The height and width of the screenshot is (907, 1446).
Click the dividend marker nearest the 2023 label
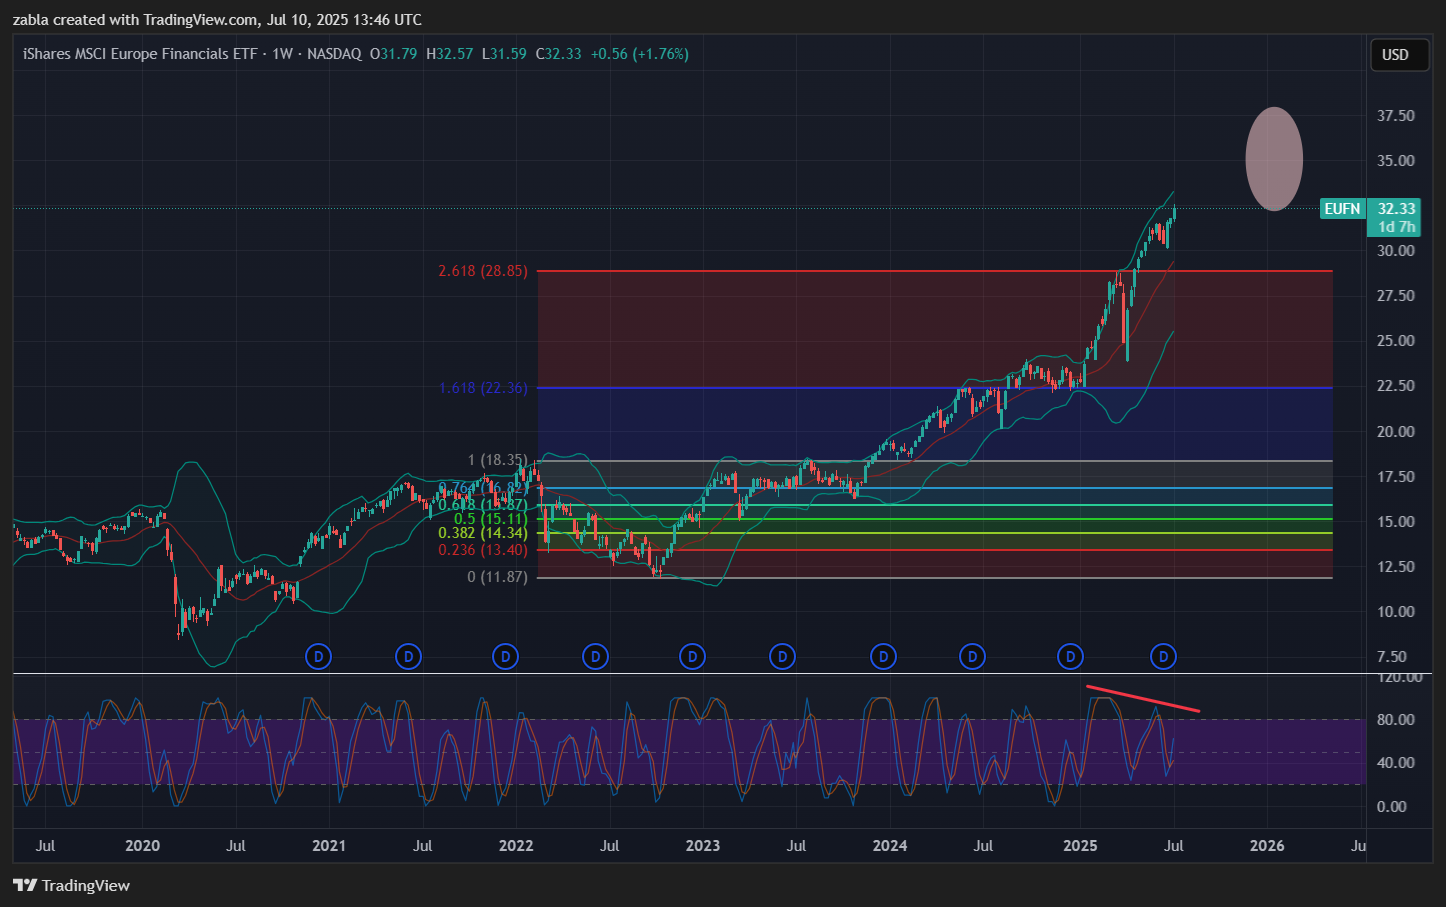click(692, 657)
